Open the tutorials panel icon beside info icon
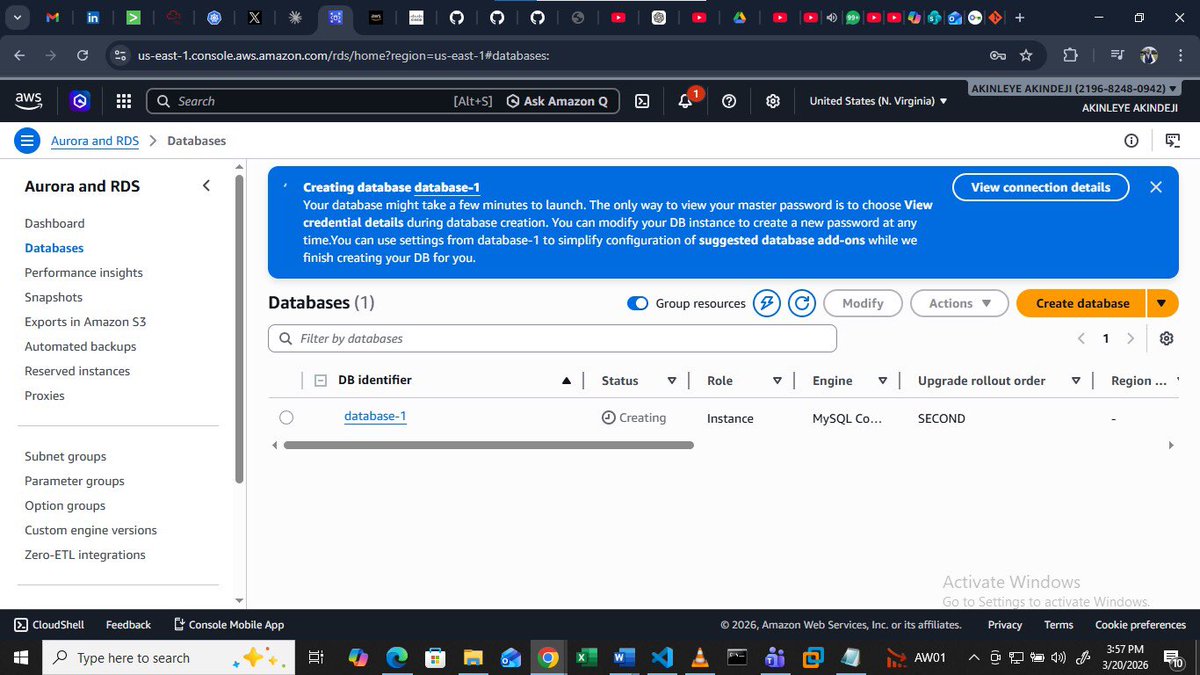The image size is (1200, 675). tap(1174, 141)
